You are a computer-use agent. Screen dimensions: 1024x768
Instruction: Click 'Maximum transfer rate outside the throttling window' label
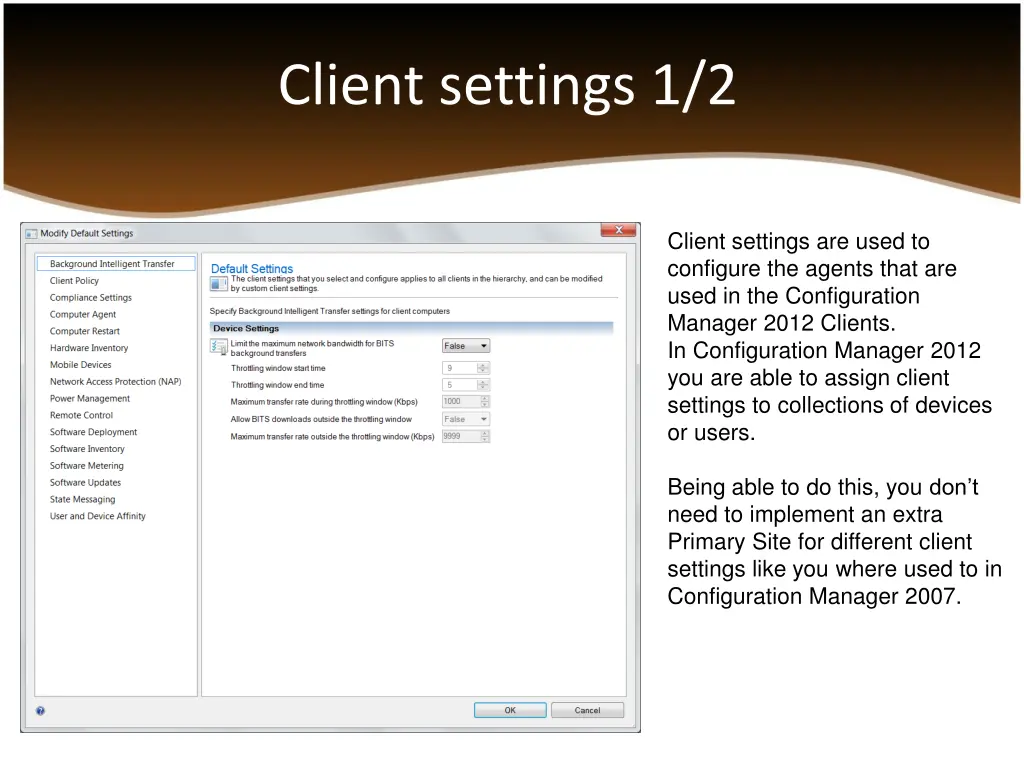pyautogui.click(x=332, y=437)
